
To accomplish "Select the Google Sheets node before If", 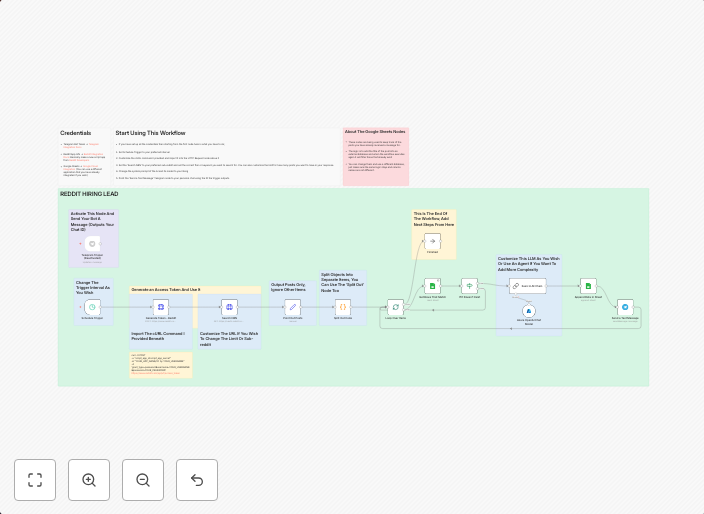I will point(432,286).
